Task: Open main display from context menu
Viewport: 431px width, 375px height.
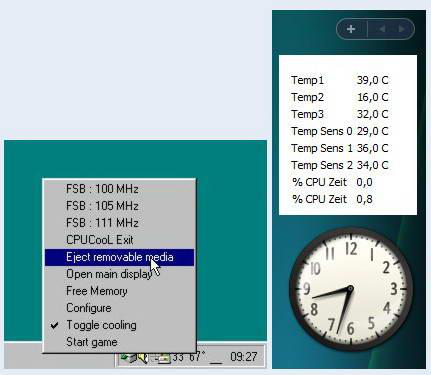Action: (119, 274)
